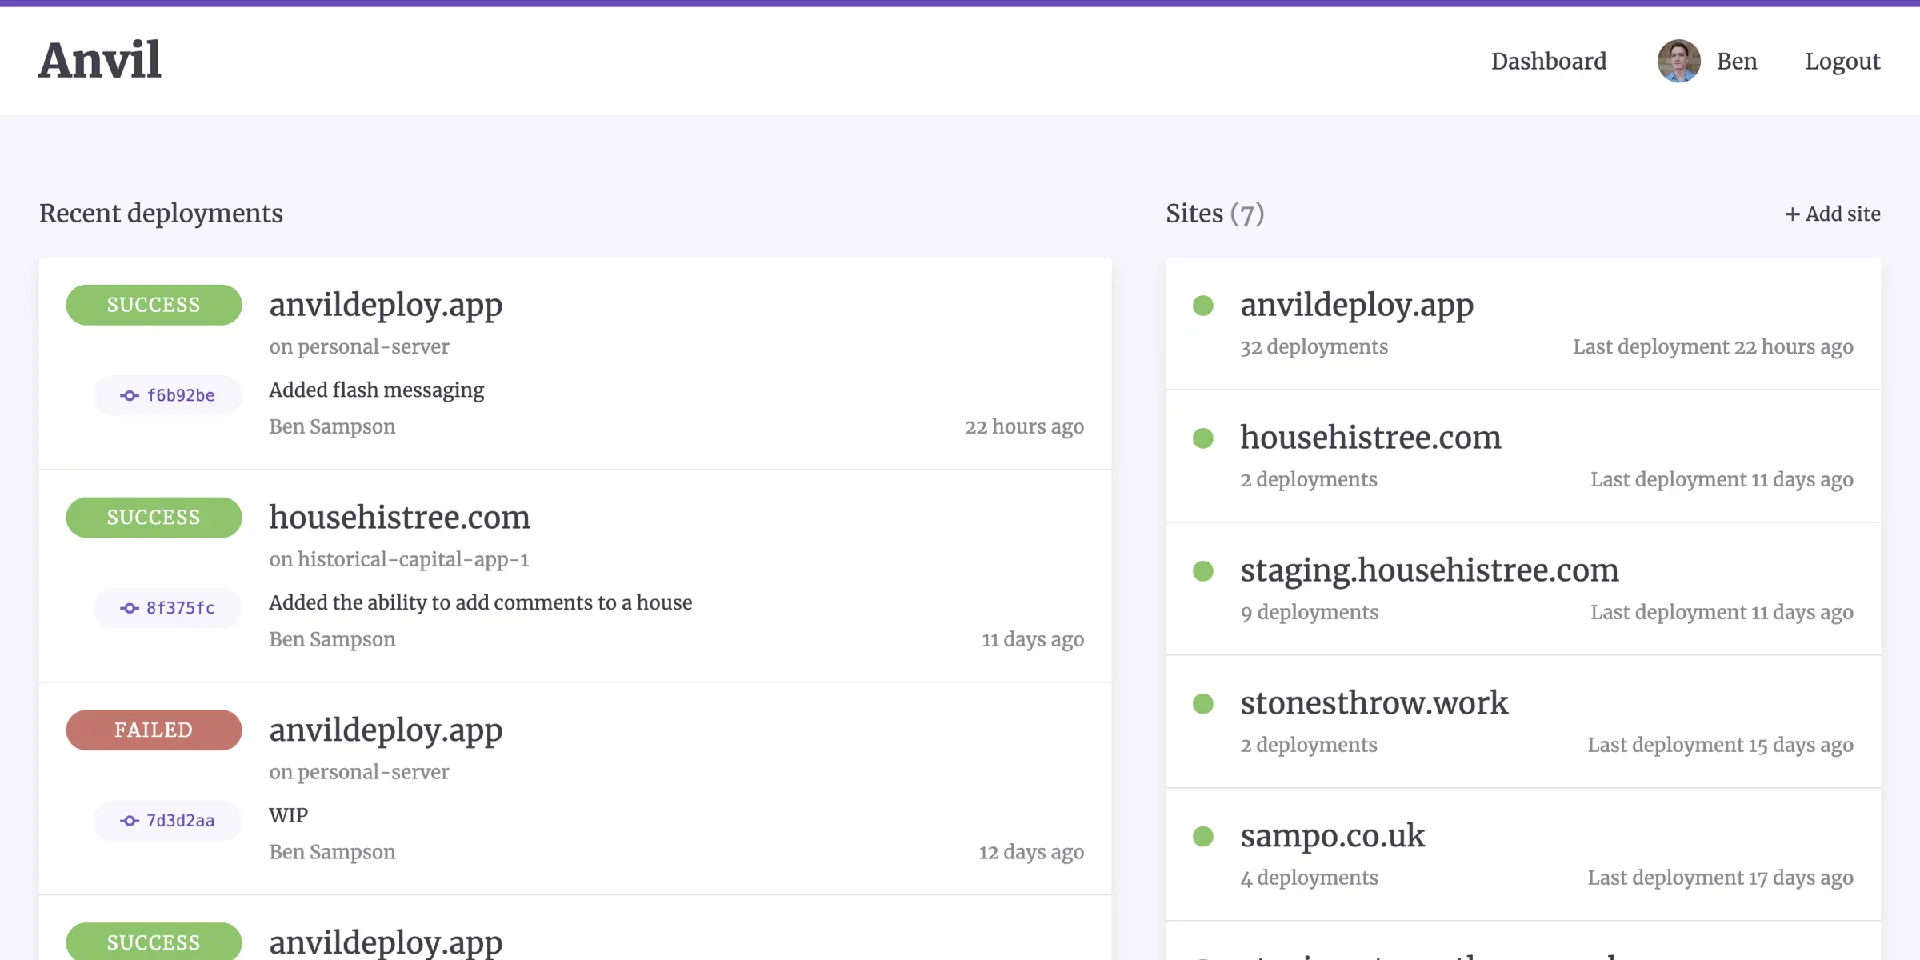1920x960 pixels.
Task: Click green status dot for staging.househistree.com
Action: (1203, 571)
